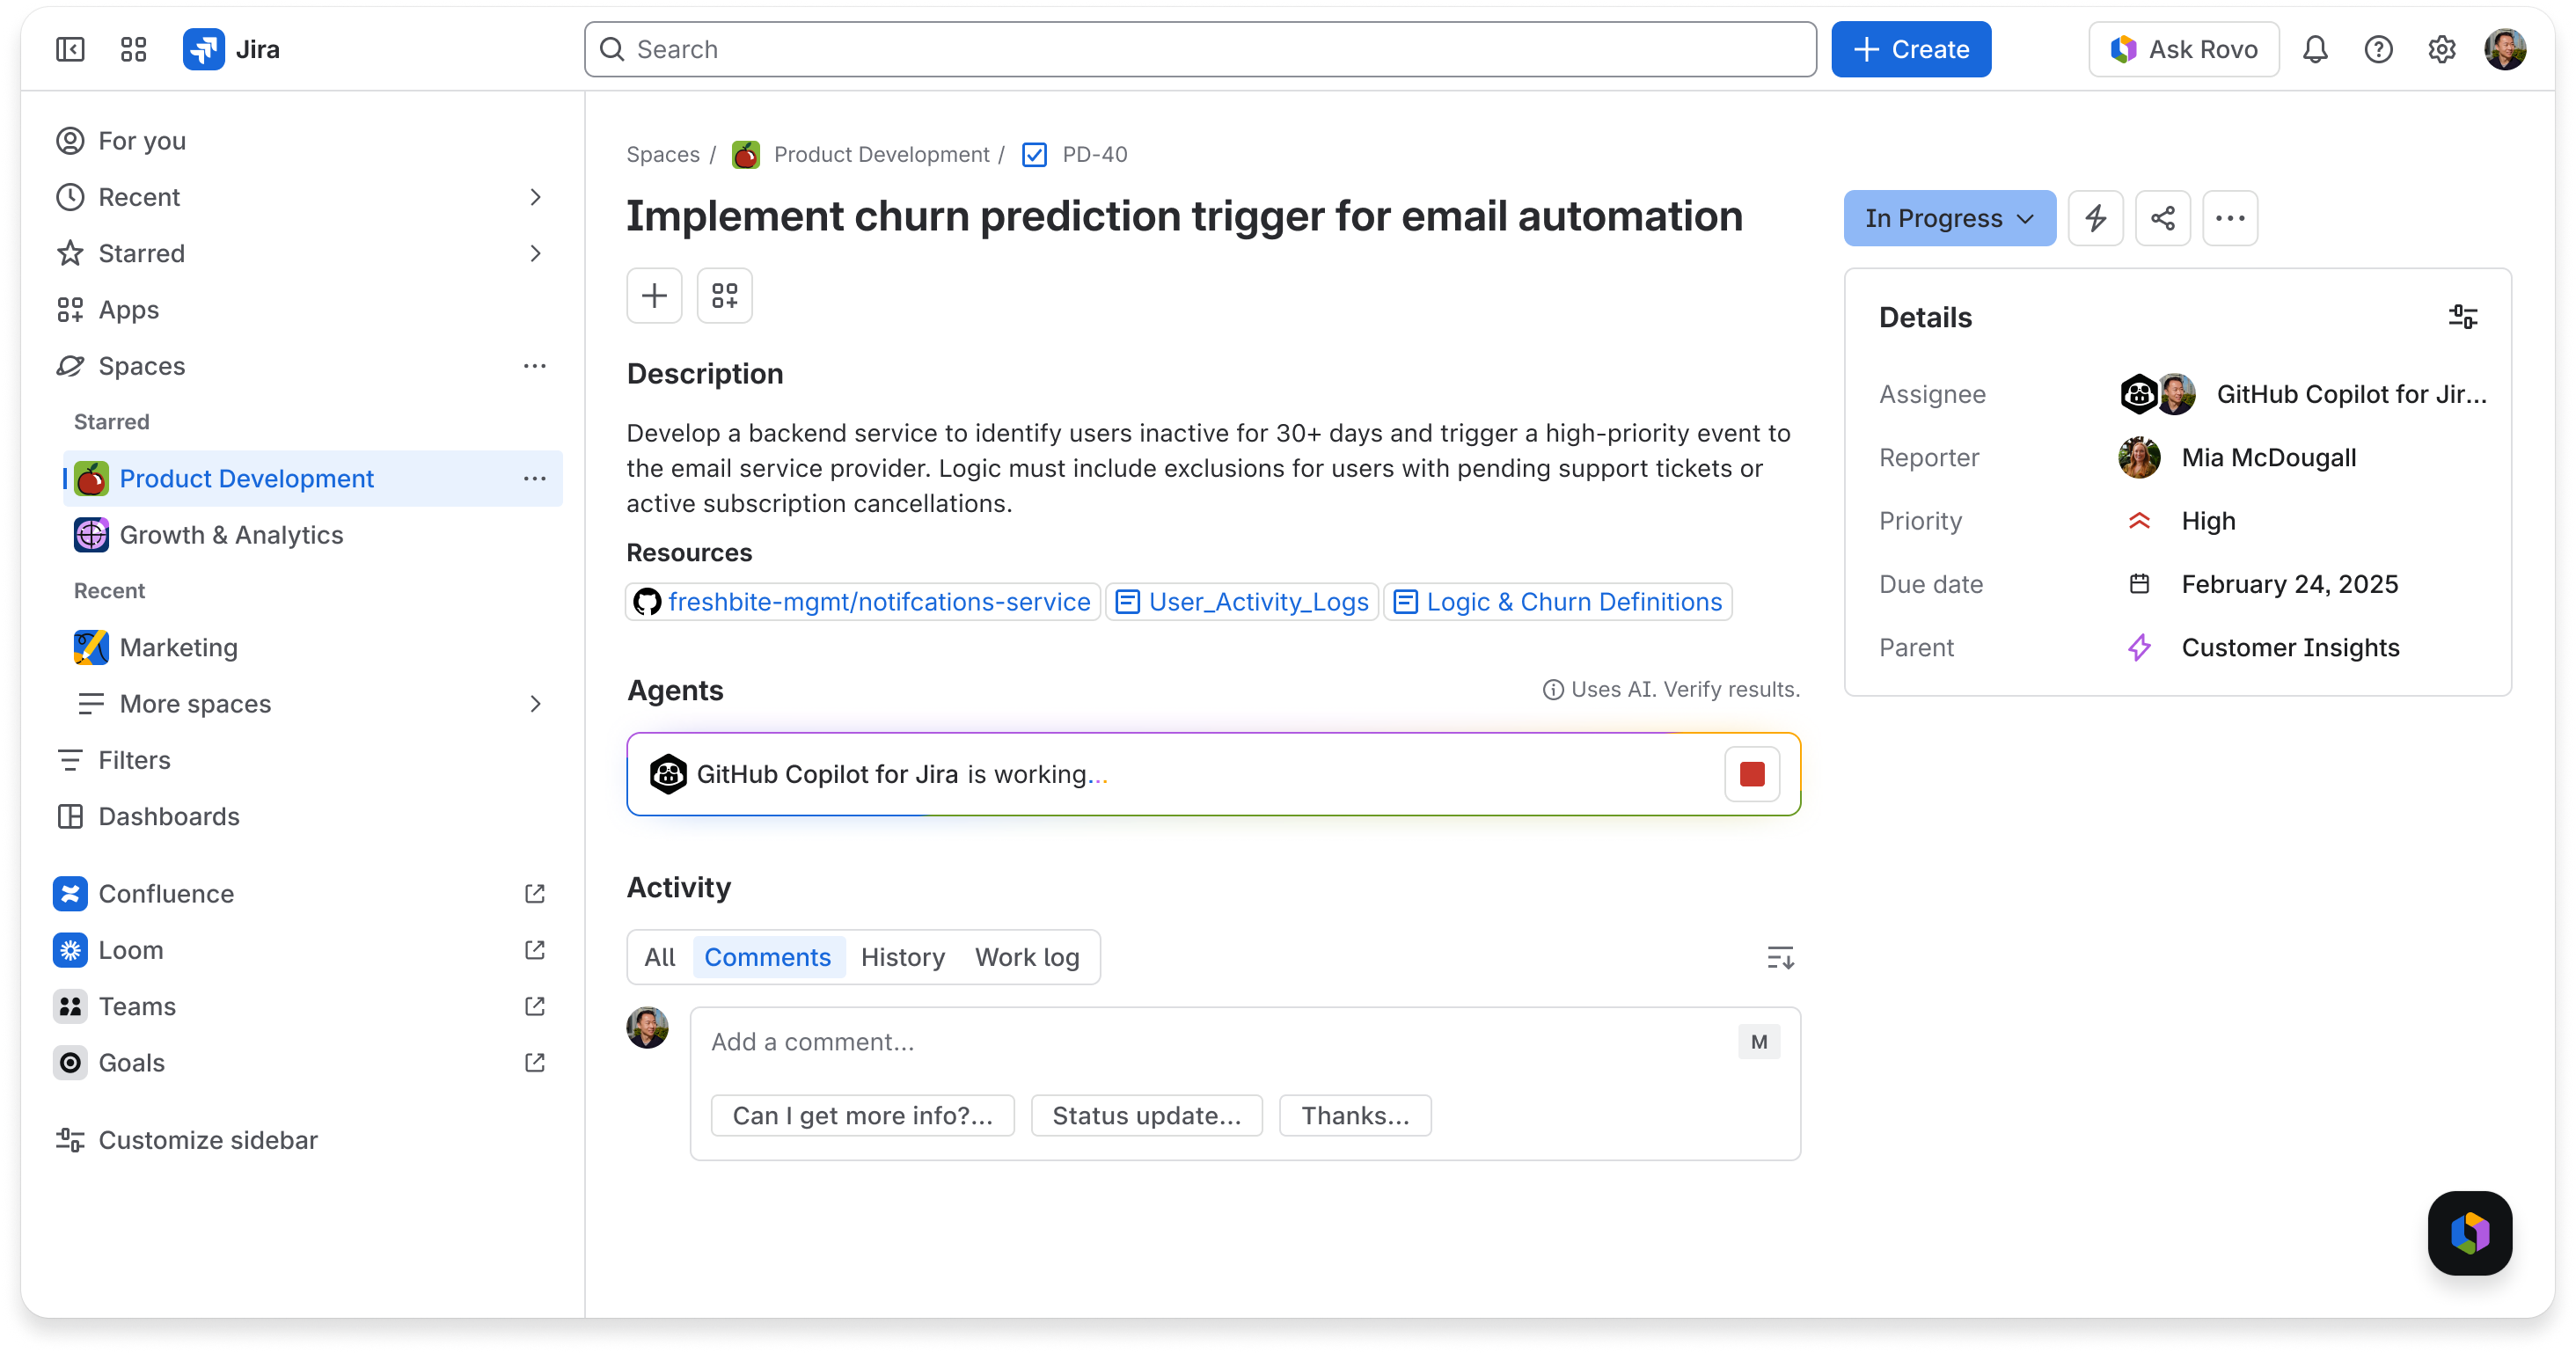Select the History activity tab
The height and width of the screenshot is (1353, 2576).
point(902,957)
